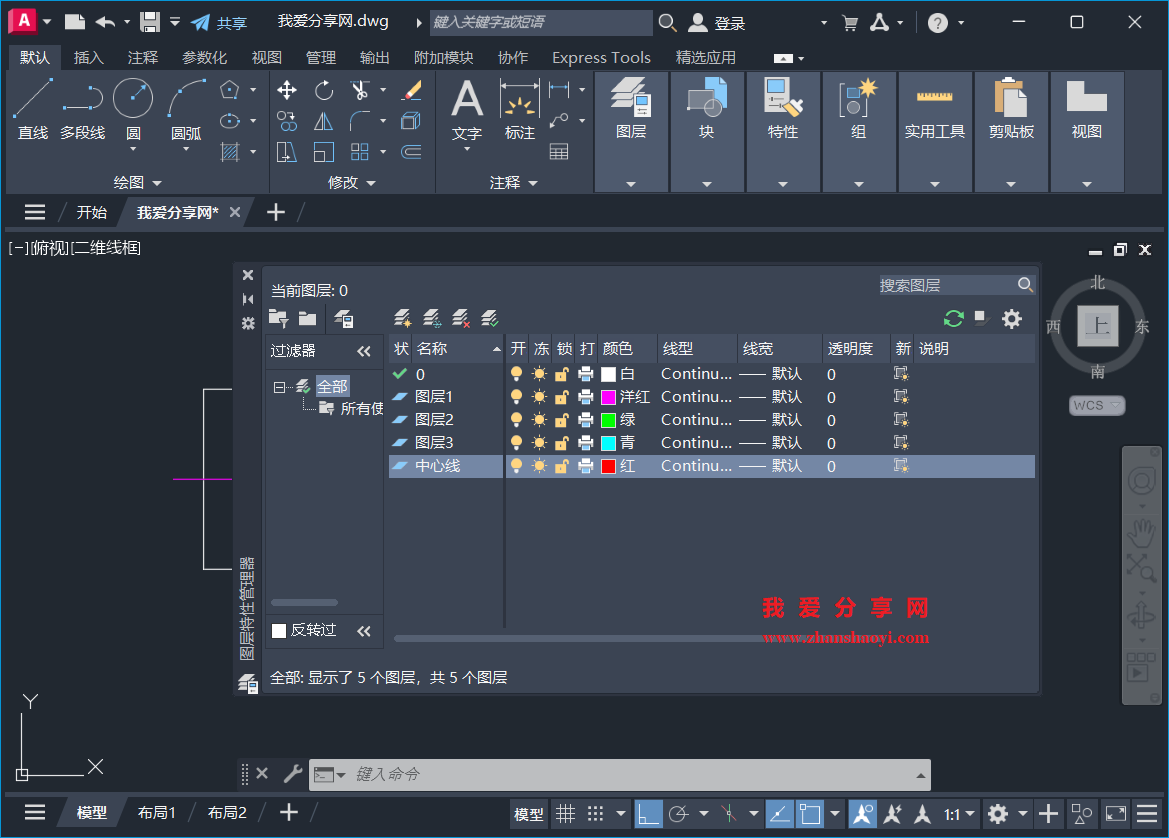
Task: Click green color swatch of 图层2
Action: pos(608,420)
